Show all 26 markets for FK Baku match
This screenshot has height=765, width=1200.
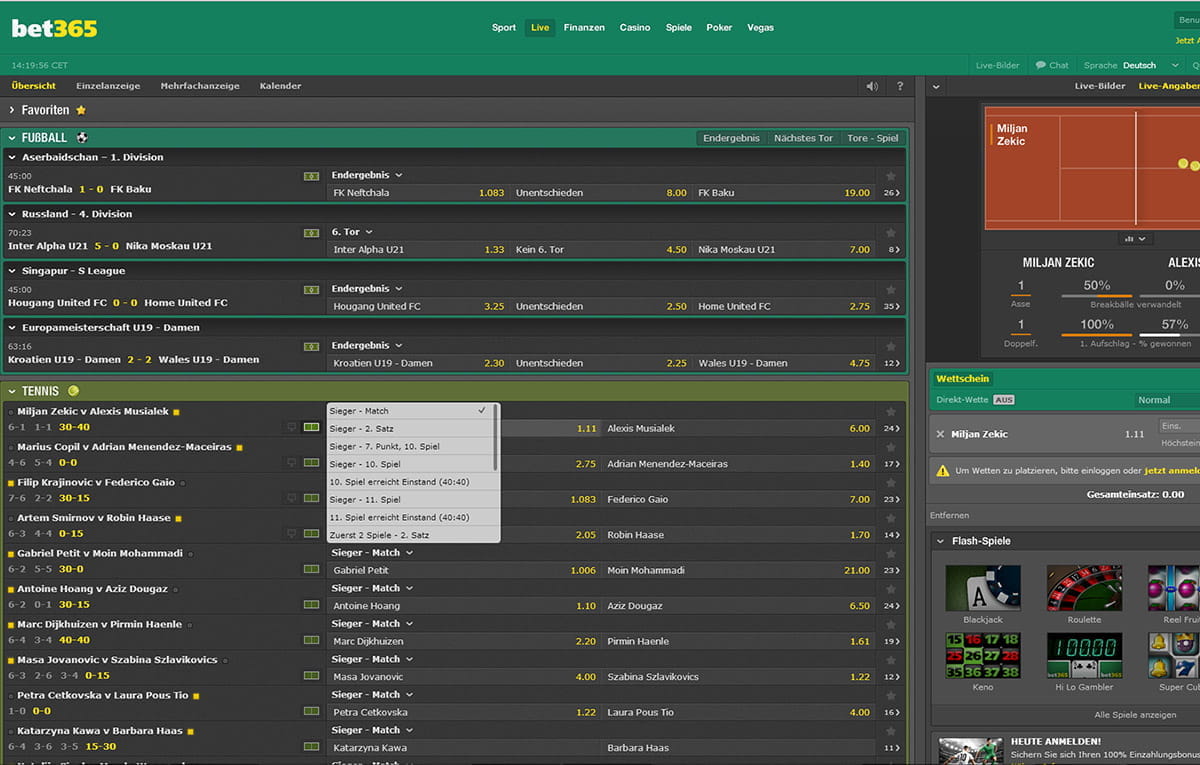(x=892, y=193)
